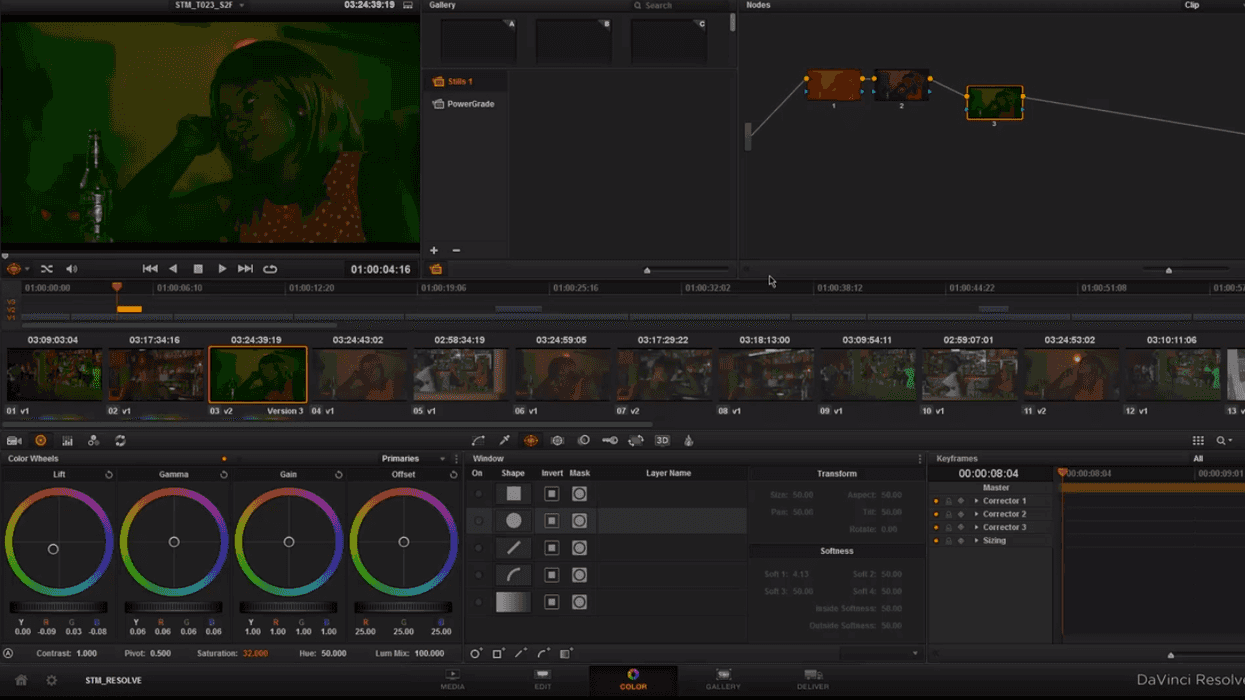The width and height of the screenshot is (1245, 700).
Task: Select the PowerGrade album
Action: 465,104
